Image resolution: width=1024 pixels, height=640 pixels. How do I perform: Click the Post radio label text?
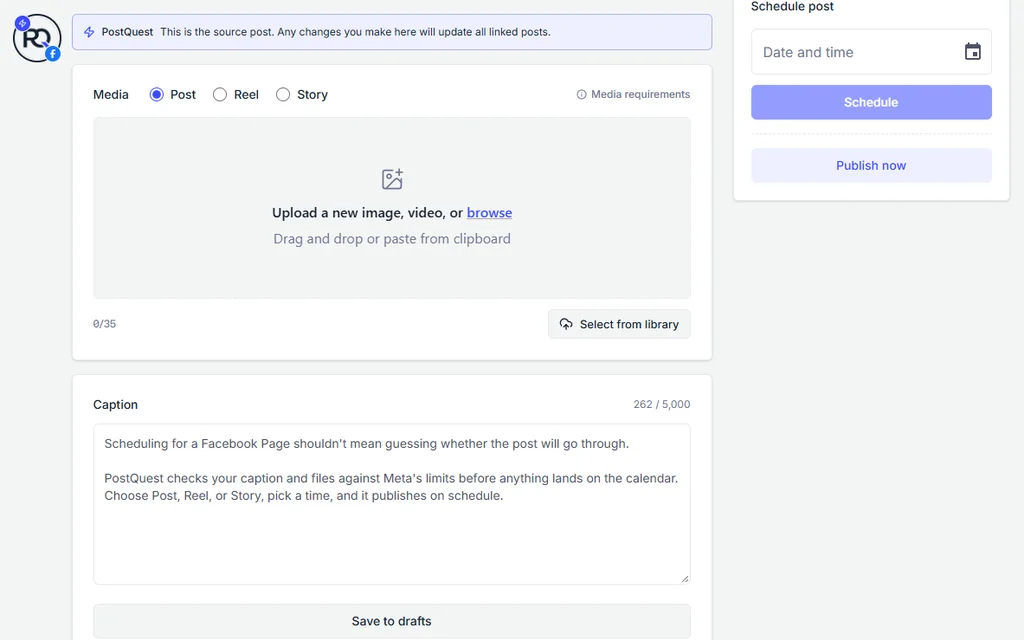(x=183, y=95)
